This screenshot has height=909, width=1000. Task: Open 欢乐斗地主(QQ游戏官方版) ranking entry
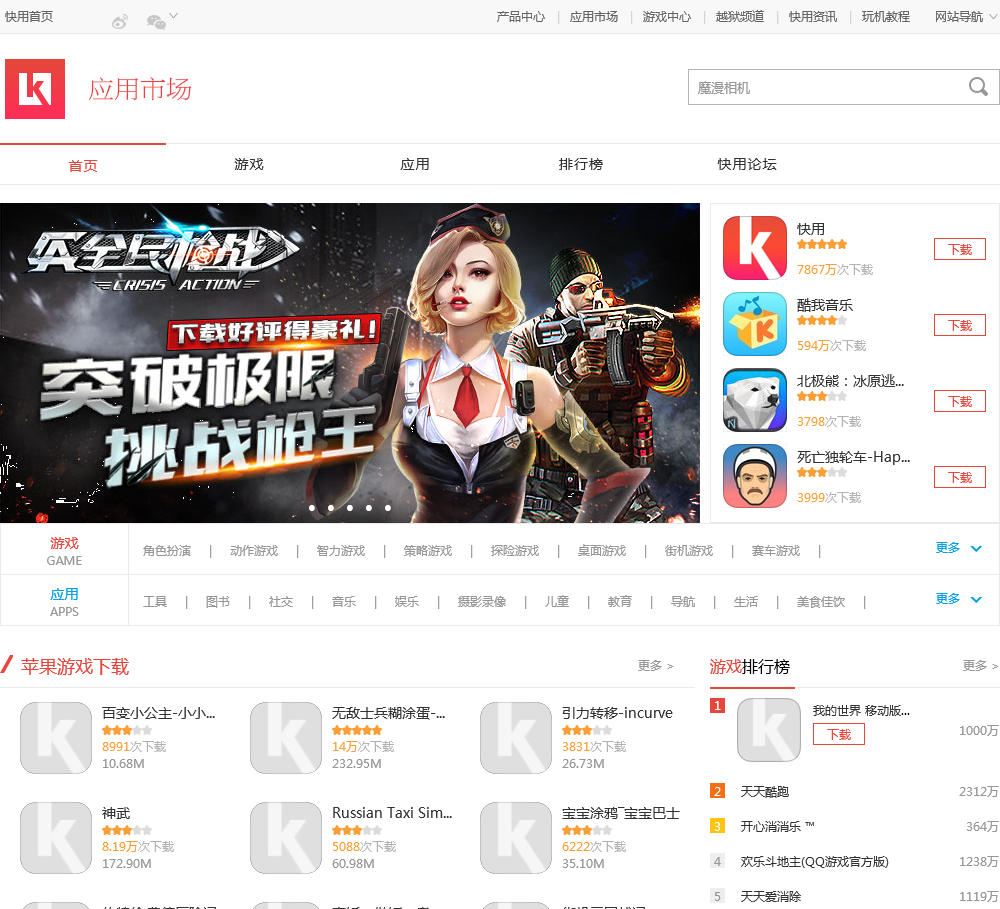[814, 862]
